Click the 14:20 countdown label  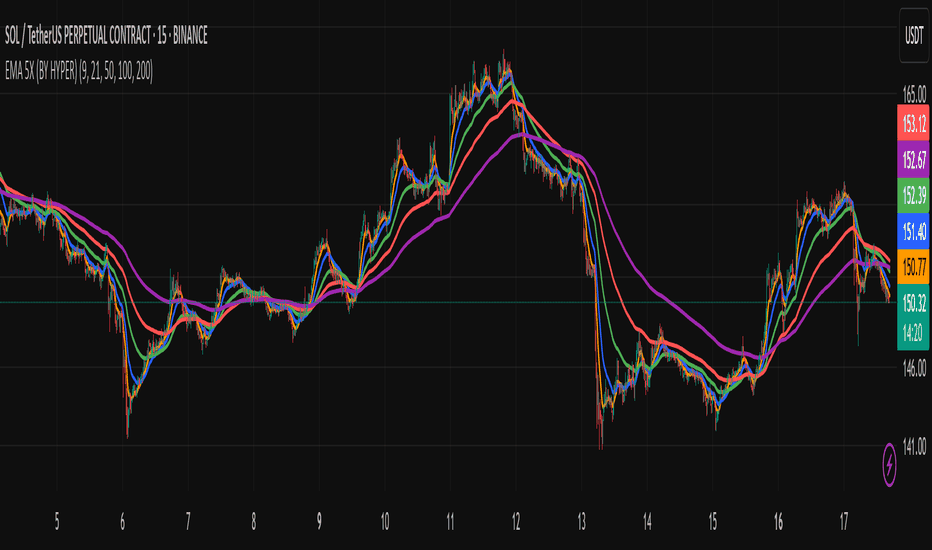click(914, 333)
